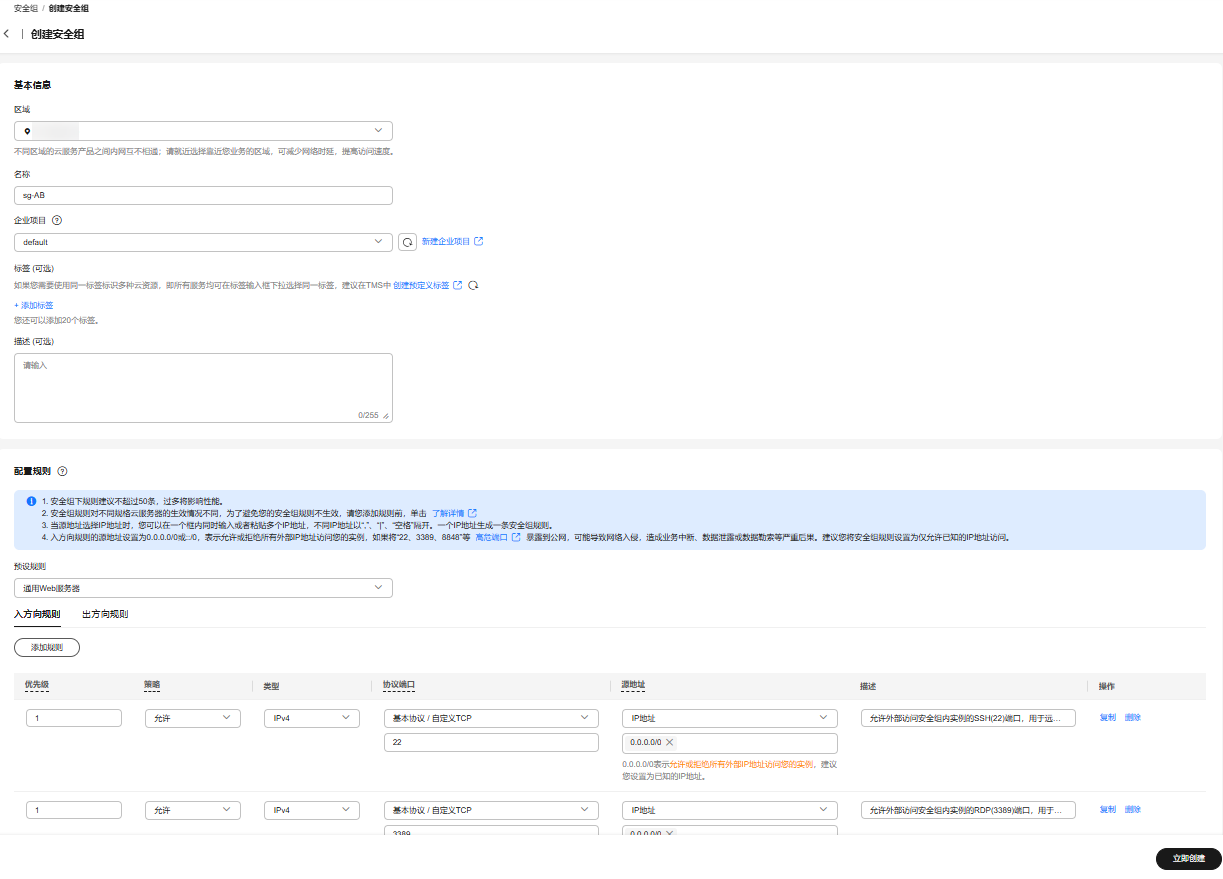Click into the 描述 text area

[203, 387]
